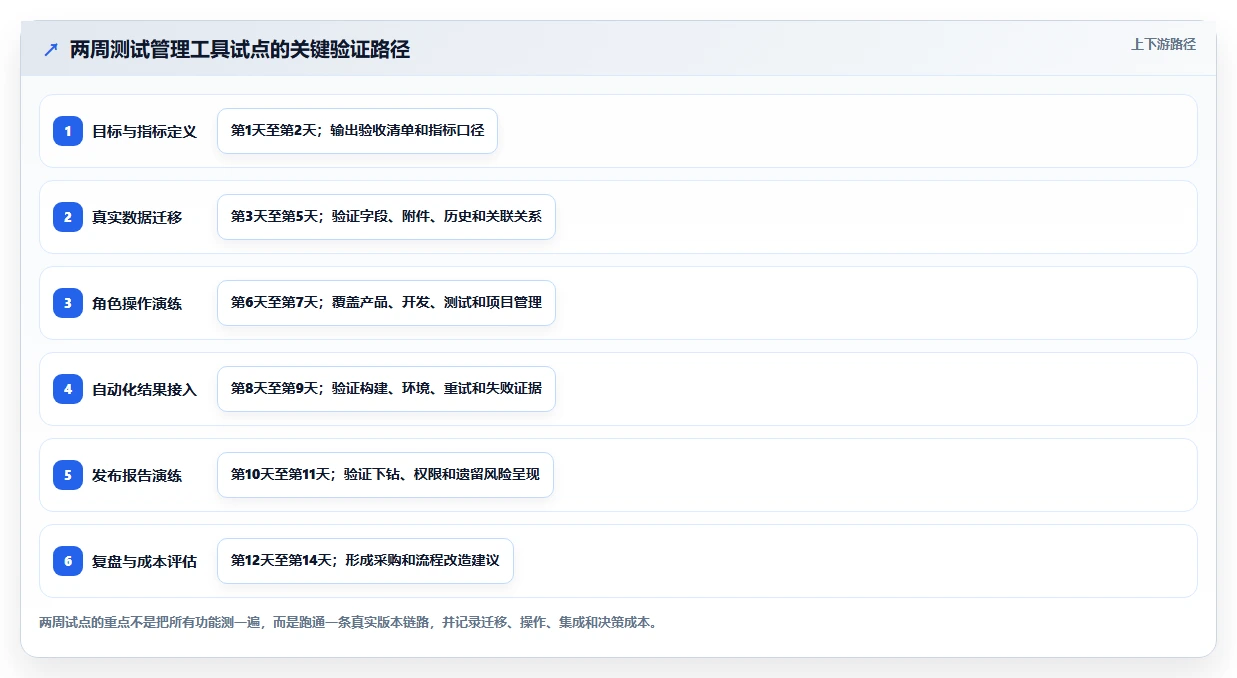Click the step number 2 badge

(68, 217)
